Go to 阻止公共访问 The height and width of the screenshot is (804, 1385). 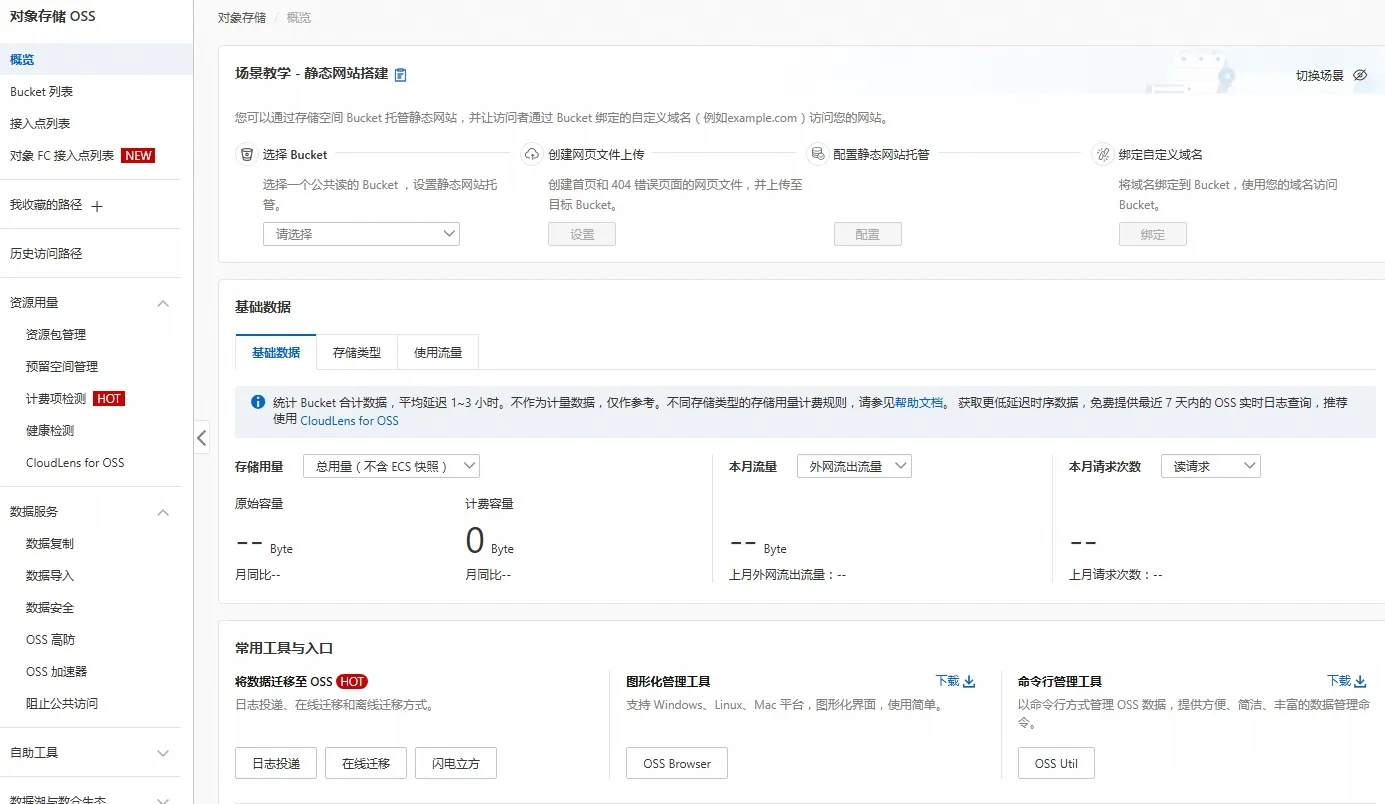tap(62, 704)
